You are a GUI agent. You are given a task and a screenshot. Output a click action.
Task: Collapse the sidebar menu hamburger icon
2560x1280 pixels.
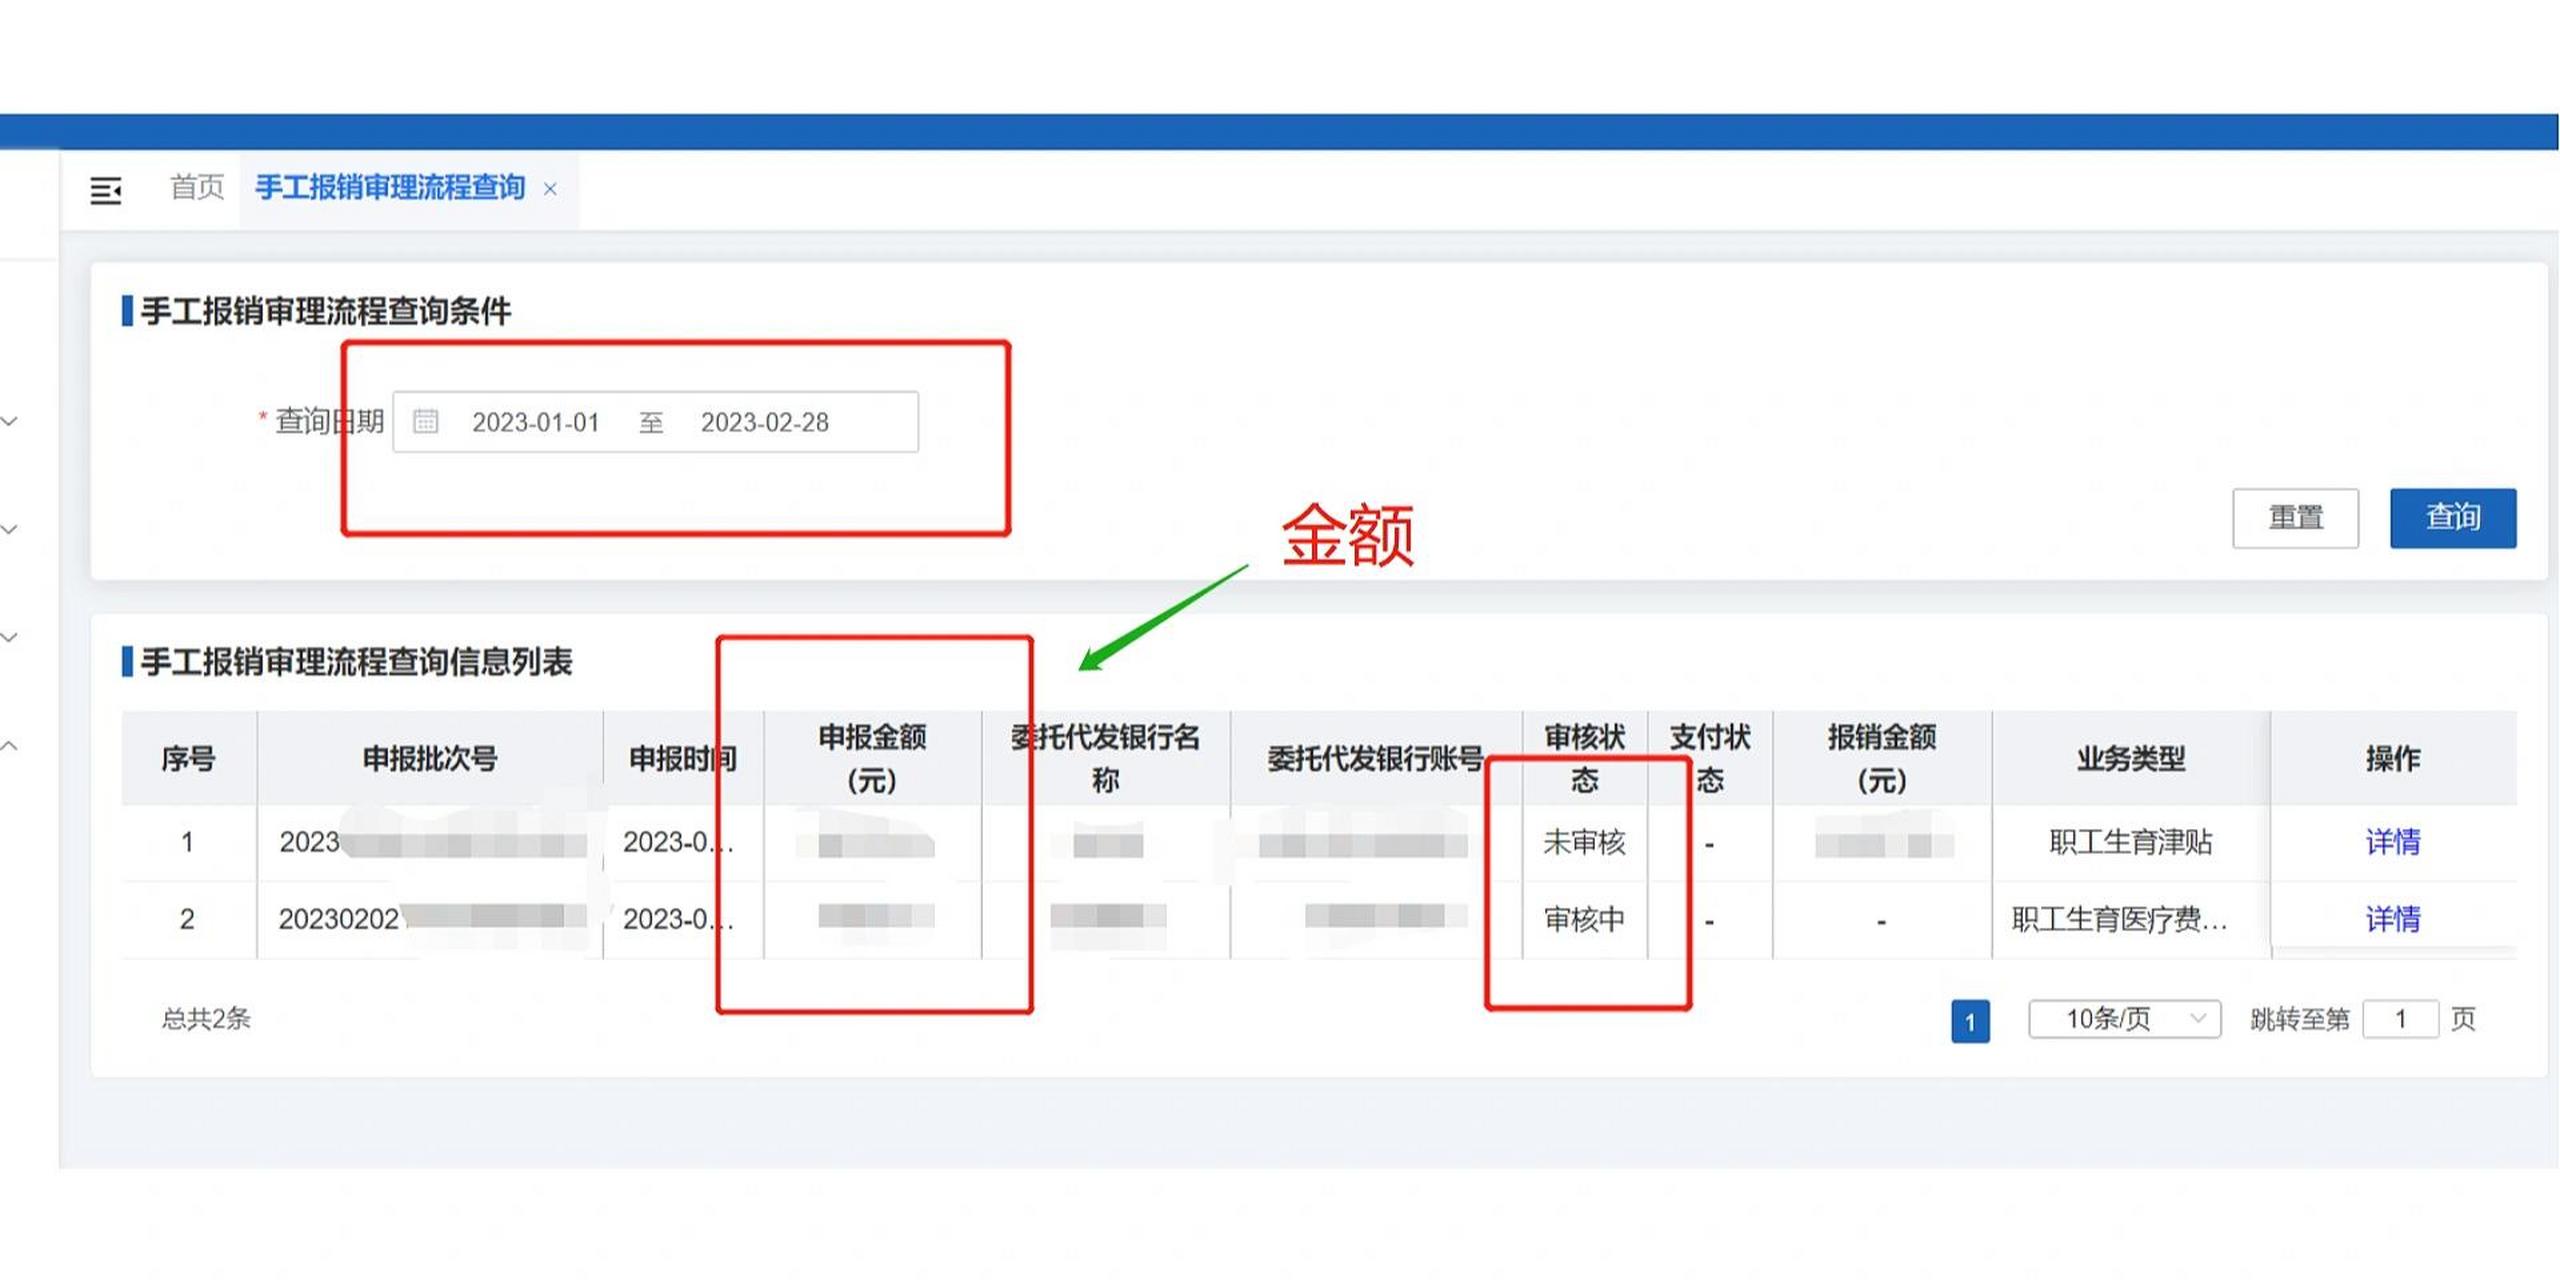tap(105, 190)
